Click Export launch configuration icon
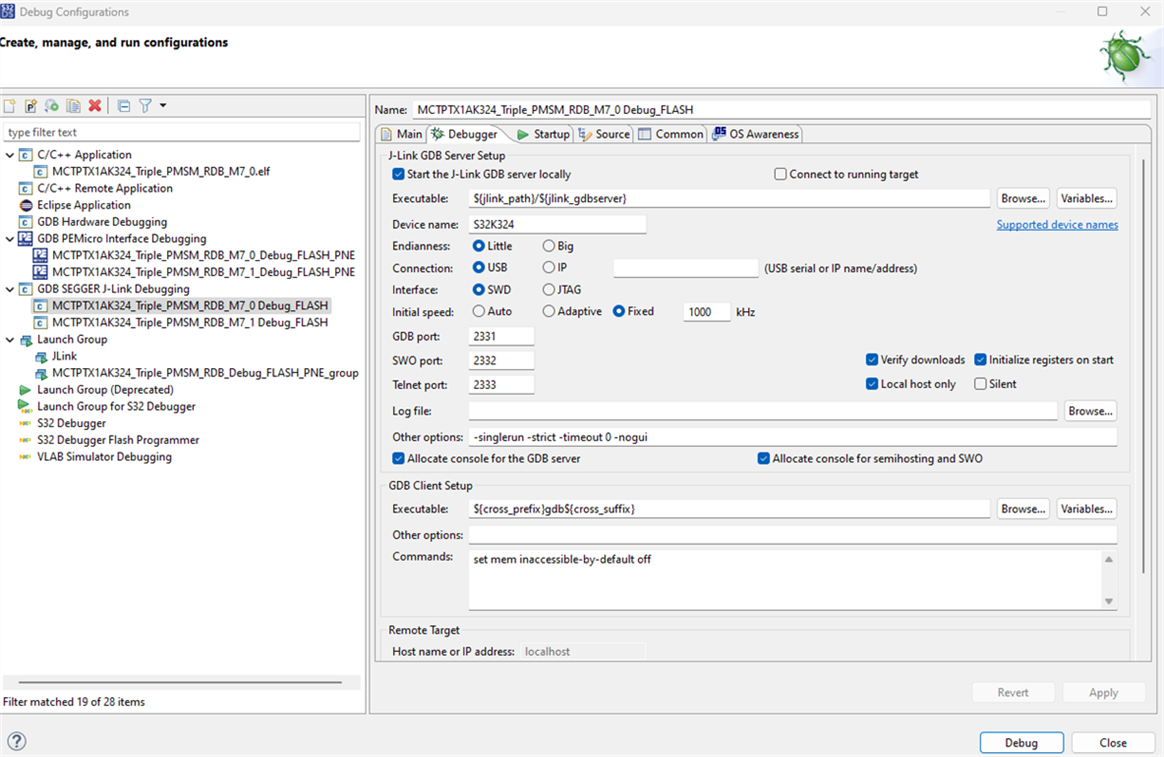1164x757 pixels. click(x=52, y=106)
